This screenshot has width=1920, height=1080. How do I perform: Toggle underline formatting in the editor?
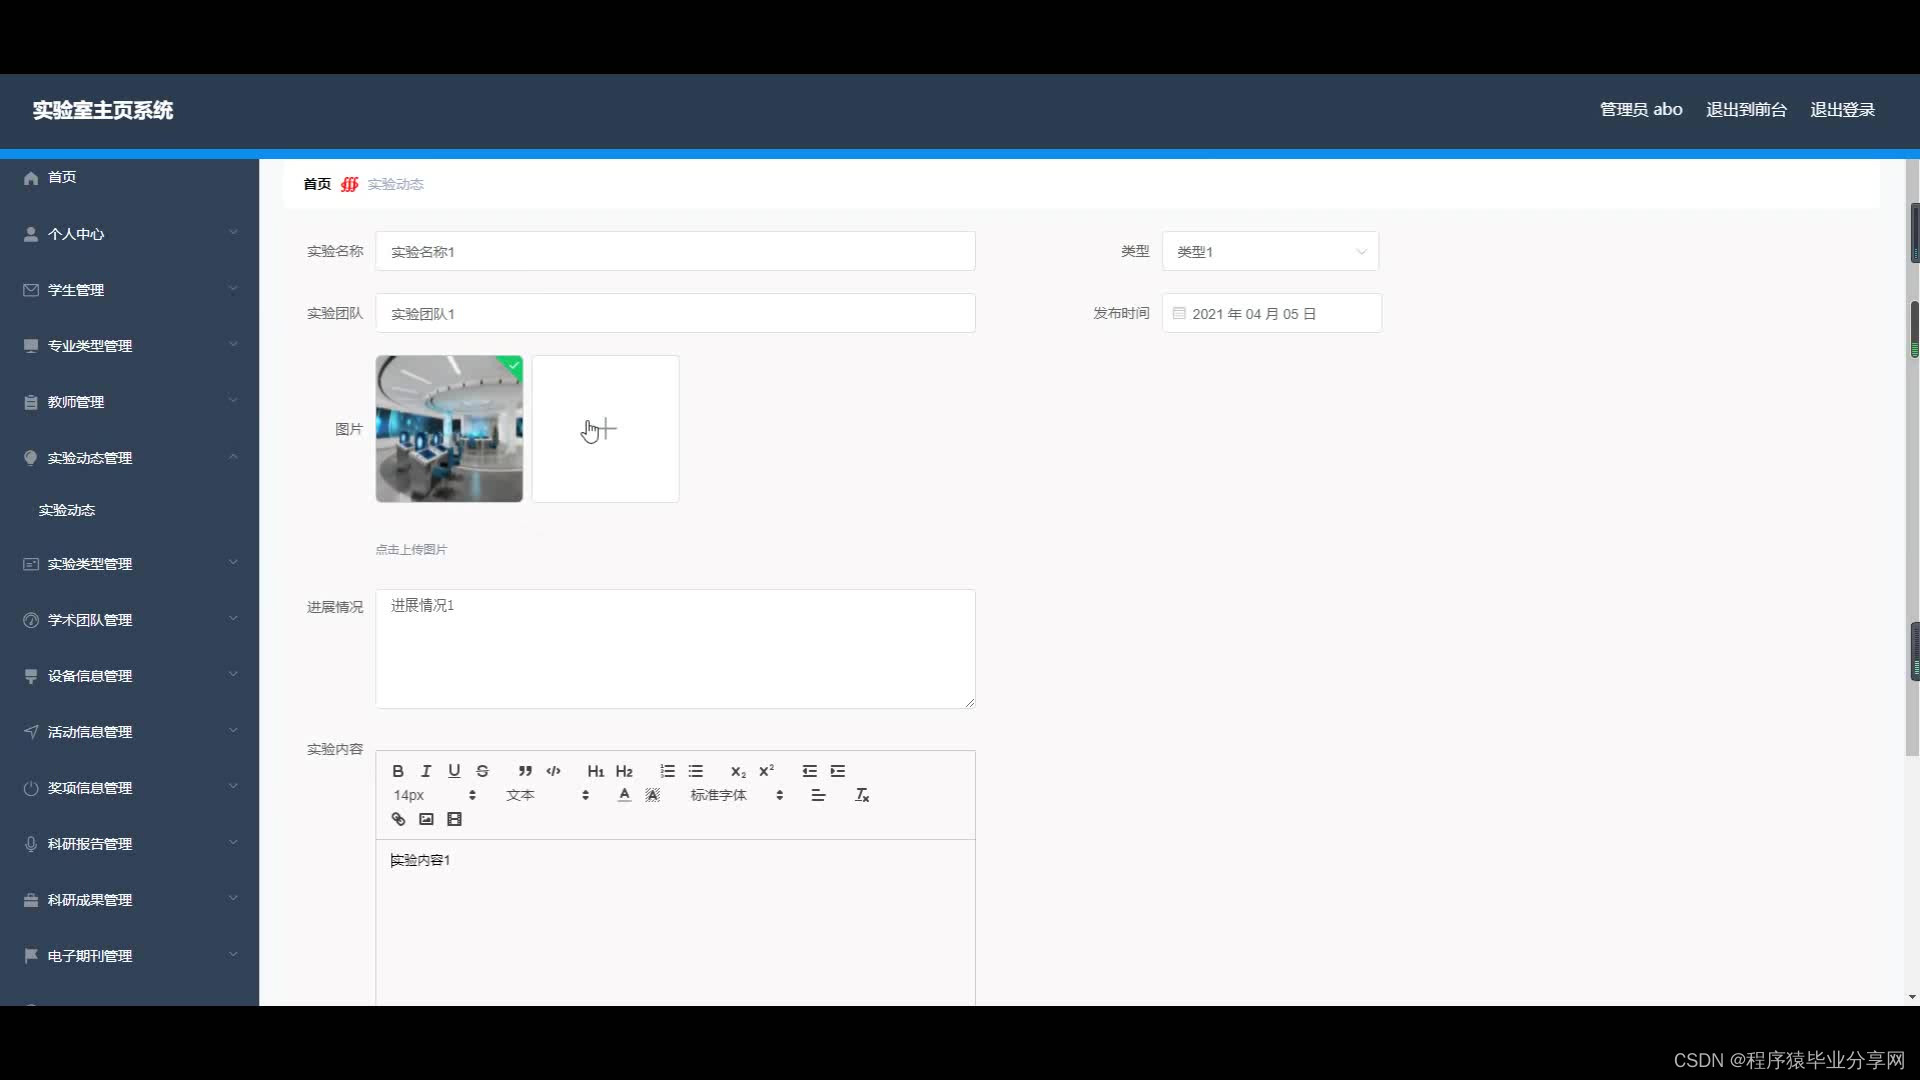click(x=454, y=771)
